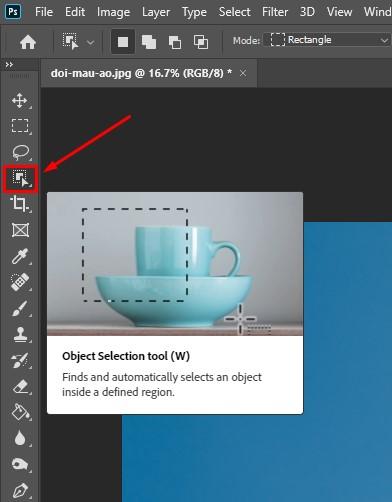This screenshot has width=392, height=502.
Task: Expand the toolbar with double-arrow
Action: click(x=9, y=65)
